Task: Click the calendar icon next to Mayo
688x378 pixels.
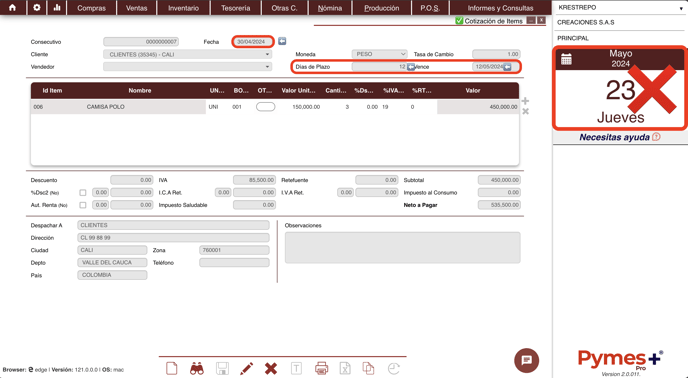Action: (566, 59)
